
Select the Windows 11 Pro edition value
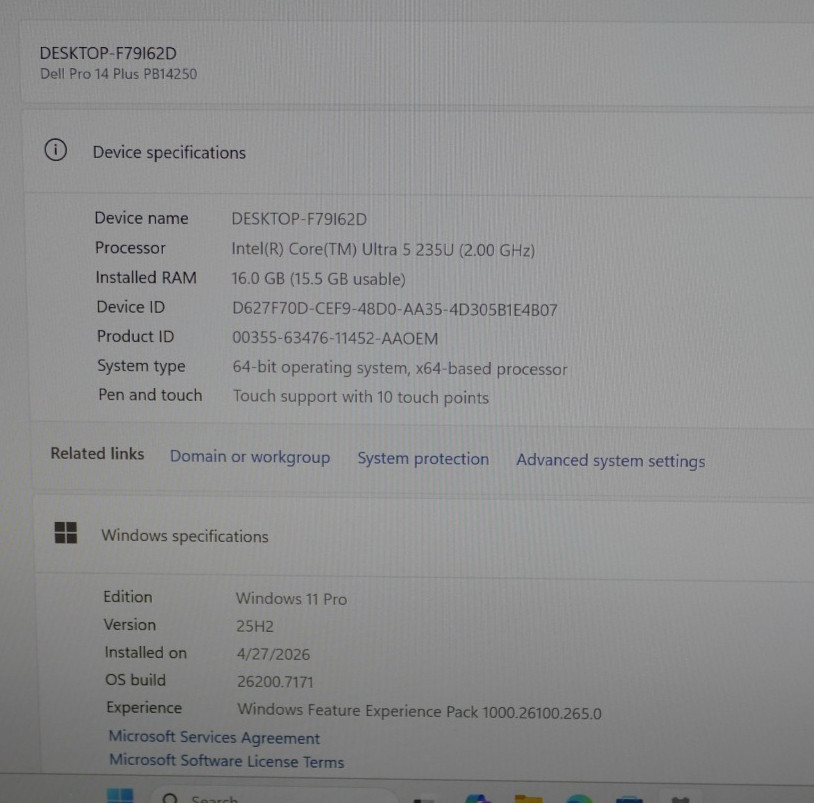pos(291,599)
